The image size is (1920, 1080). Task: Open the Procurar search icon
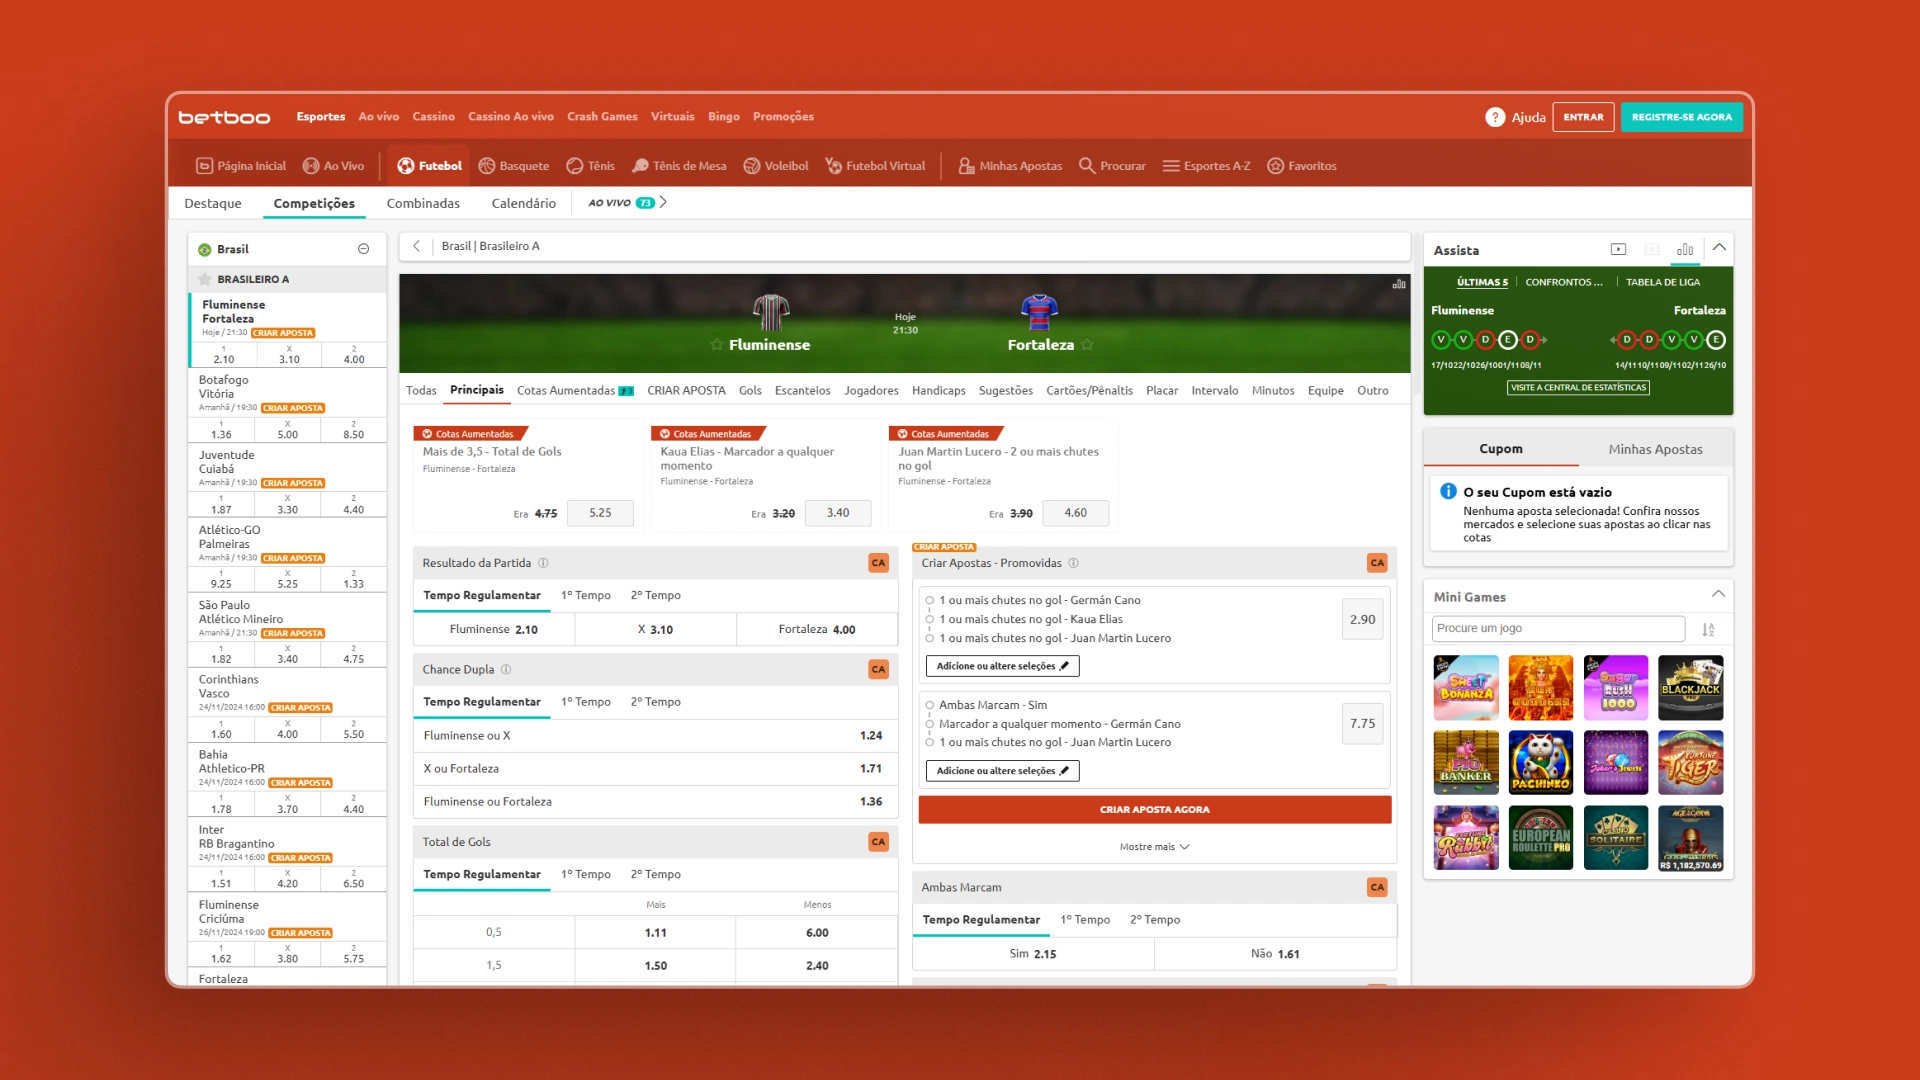pyautogui.click(x=1087, y=166)
